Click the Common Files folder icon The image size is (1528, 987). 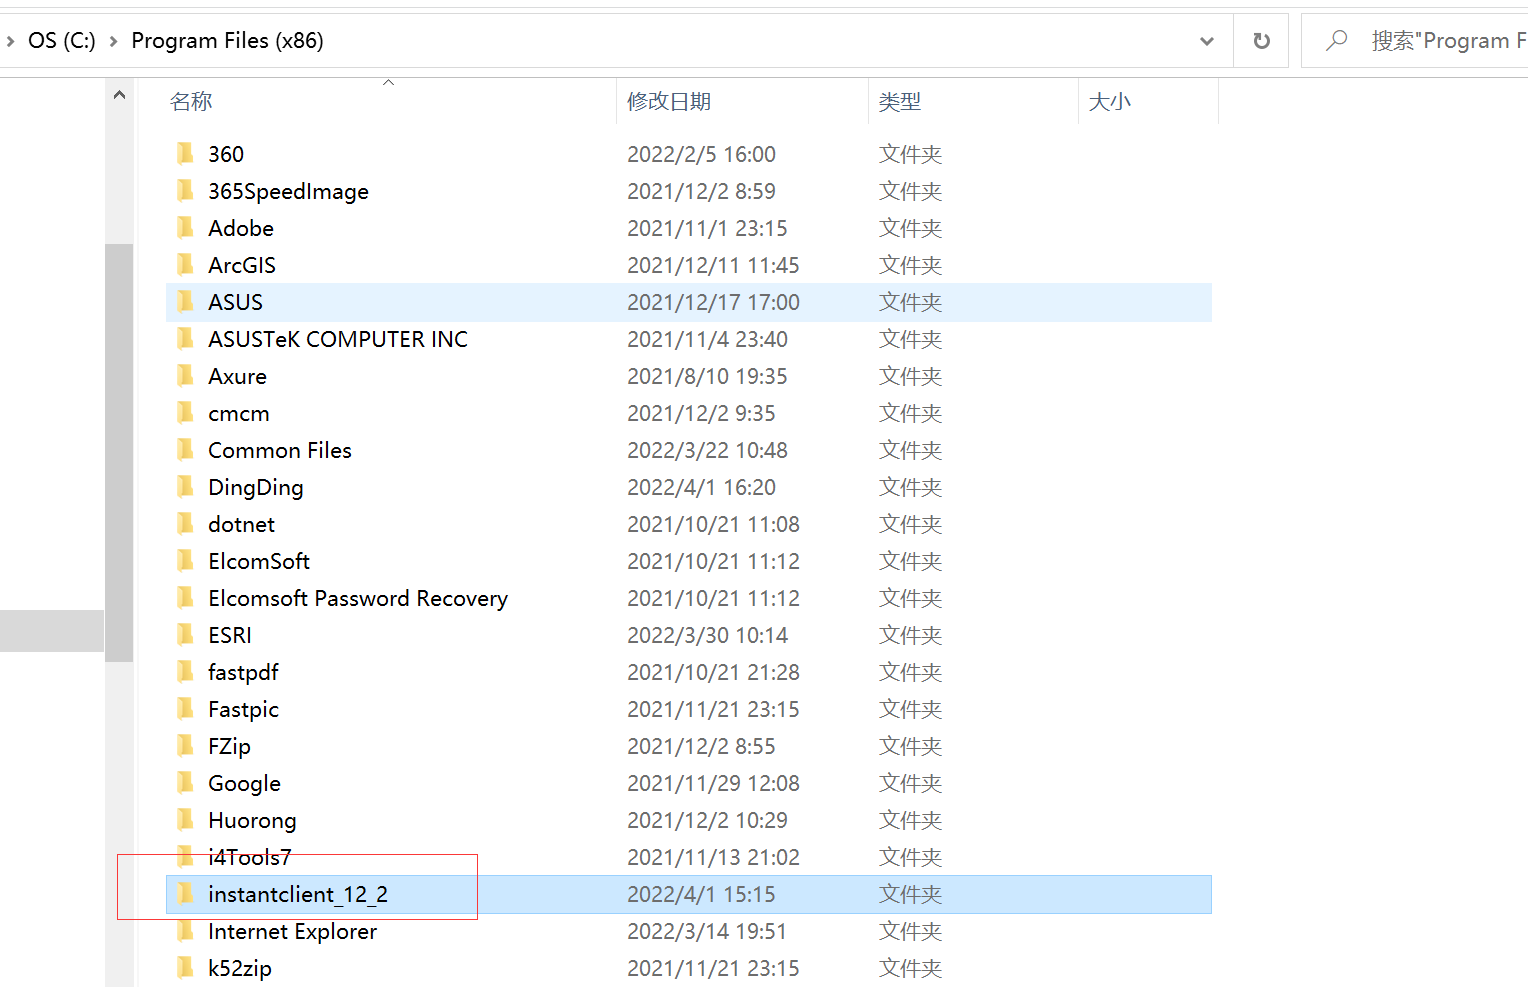pos(186,449)
